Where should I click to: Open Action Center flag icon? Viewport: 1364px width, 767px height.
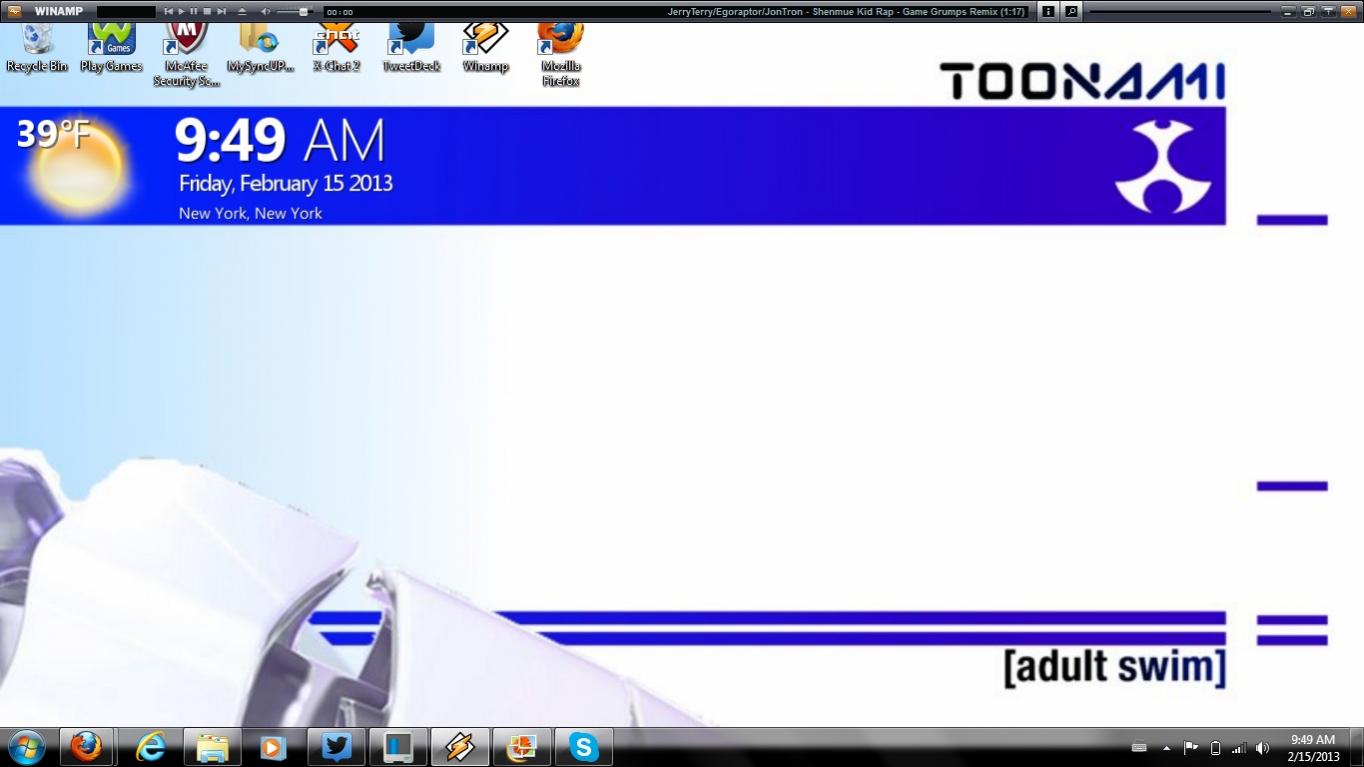1191,748
